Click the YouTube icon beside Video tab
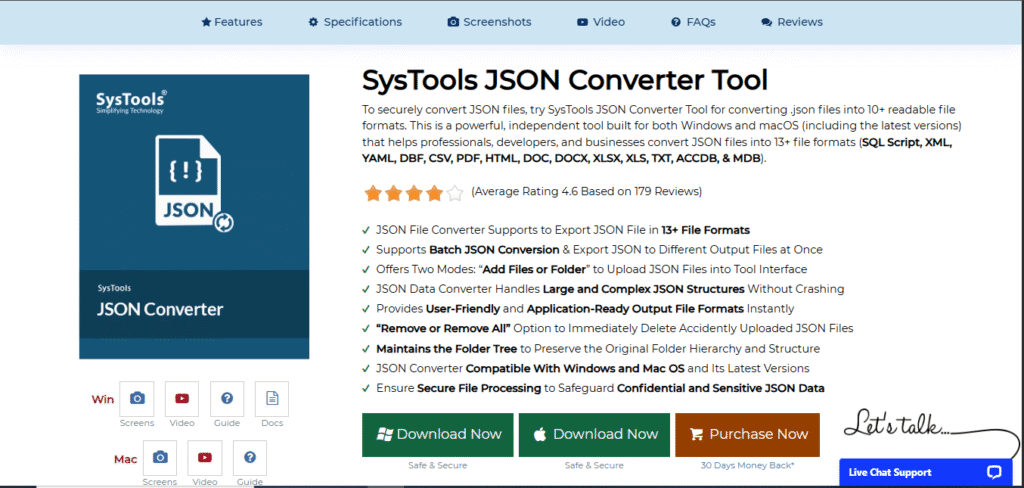Screen dimensions: 1024x488 click(x=583, y=22)
